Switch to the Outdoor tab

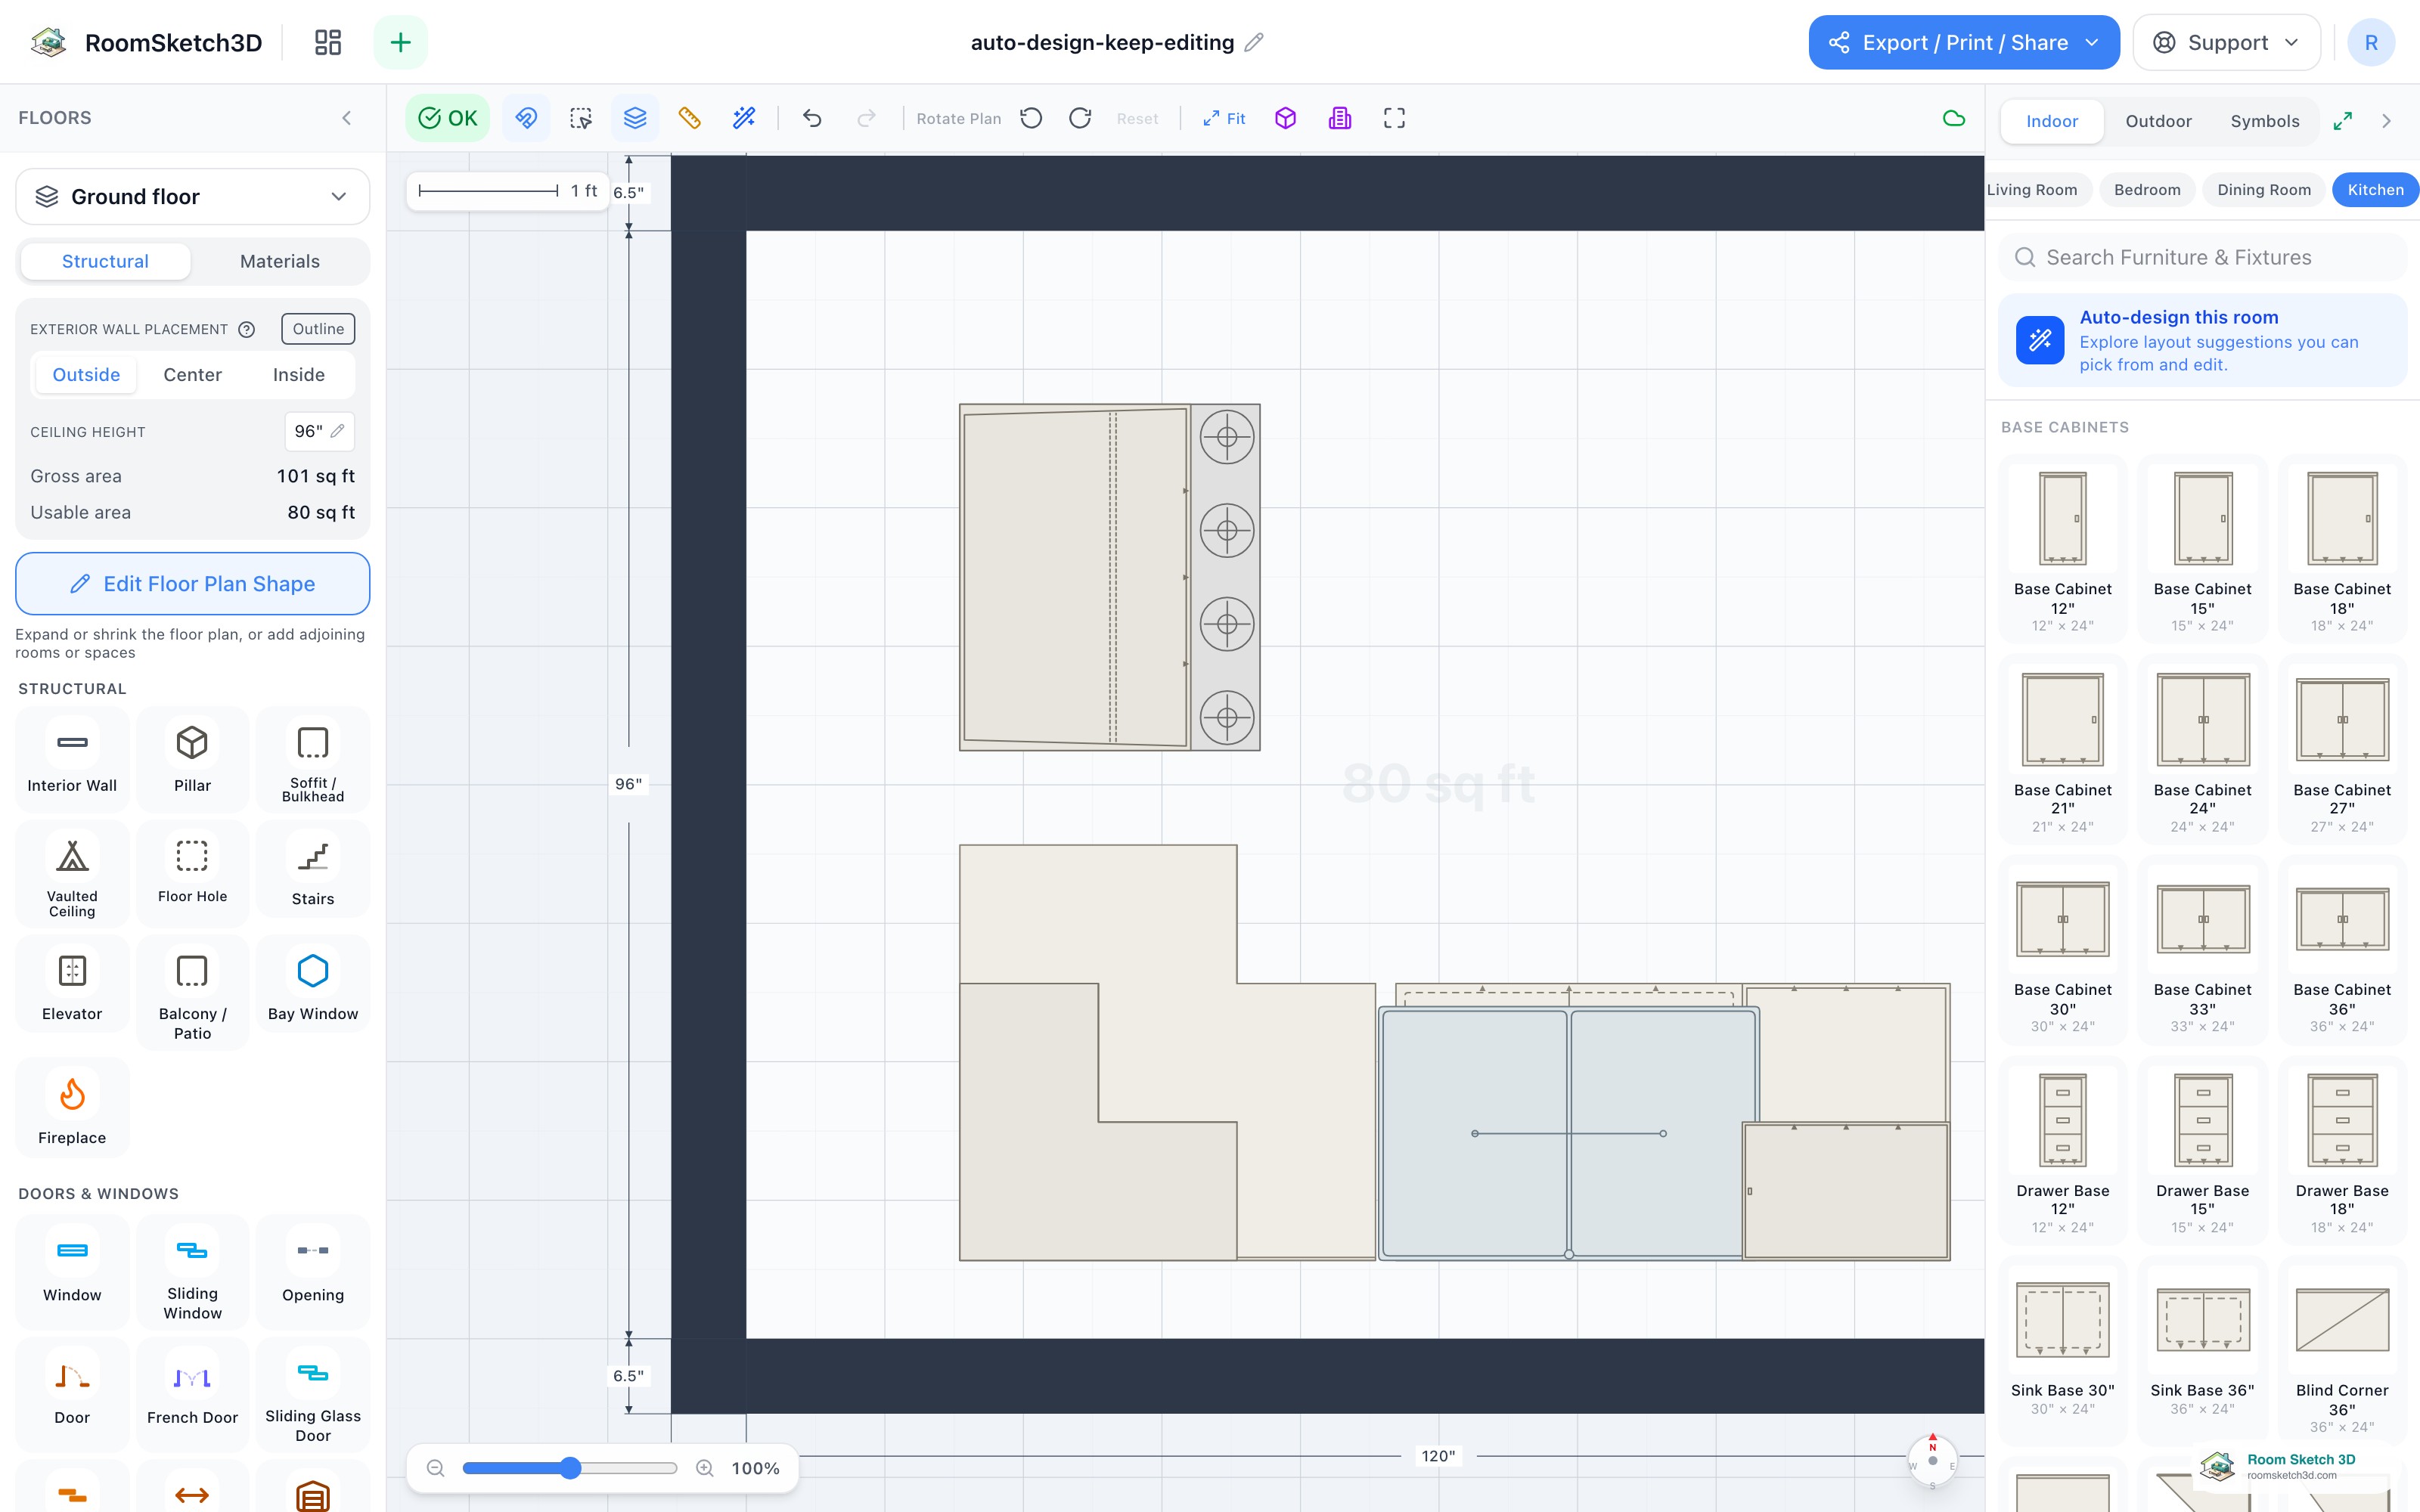pos(2158,121)
